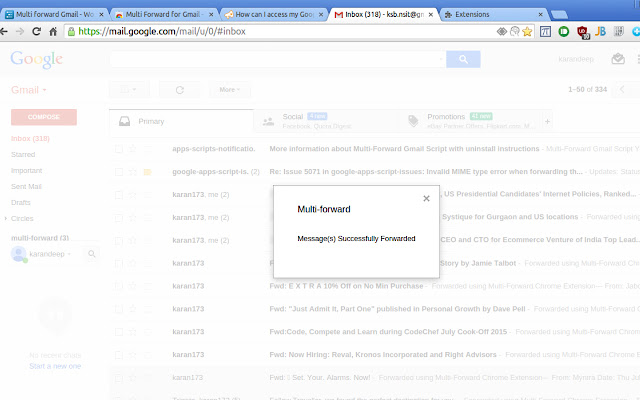This screenshot has height=400, width=640.
Task: Add a new inbox tab with the plus icon
Action: click(x=547, y=121)
